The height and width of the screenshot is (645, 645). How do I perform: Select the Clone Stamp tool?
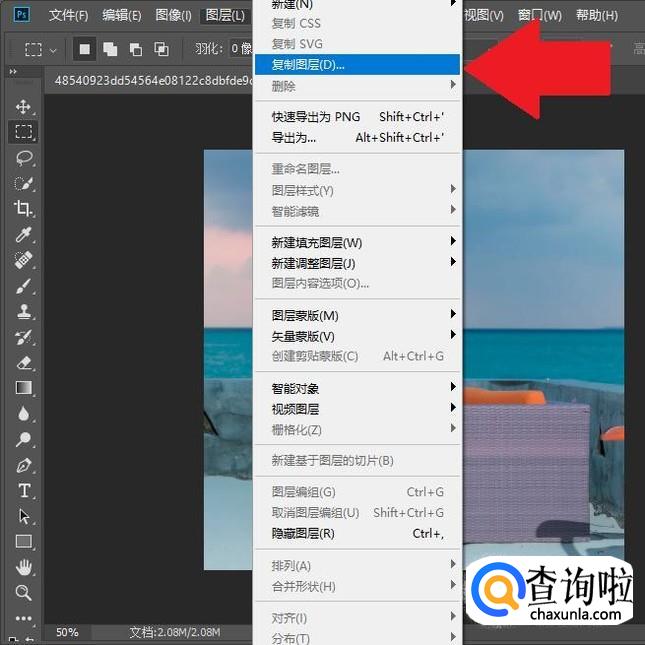[24, 311]
